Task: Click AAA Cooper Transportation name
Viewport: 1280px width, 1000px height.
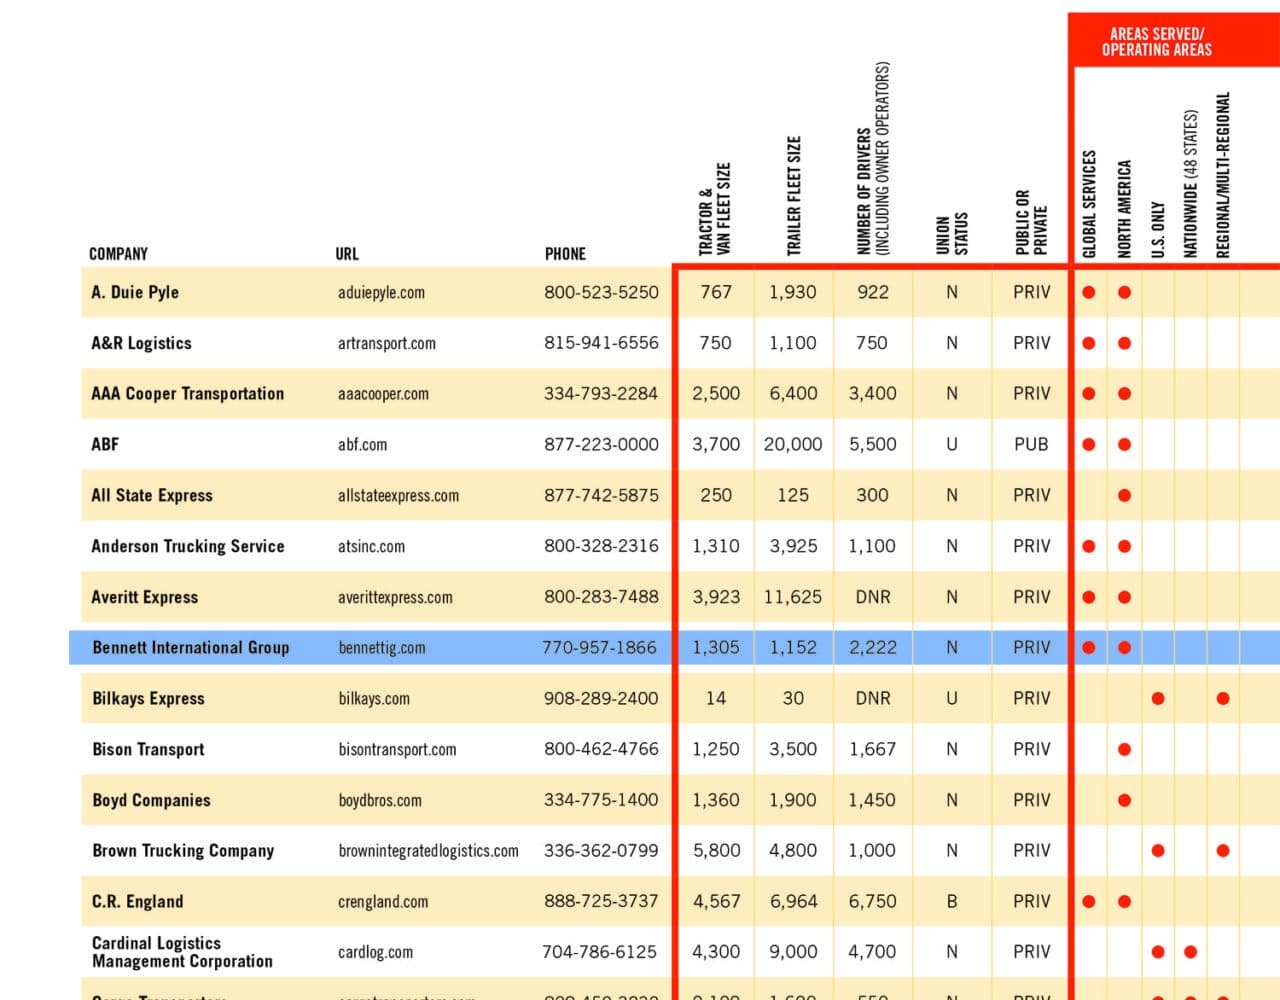Action: (x=187, y=394)
